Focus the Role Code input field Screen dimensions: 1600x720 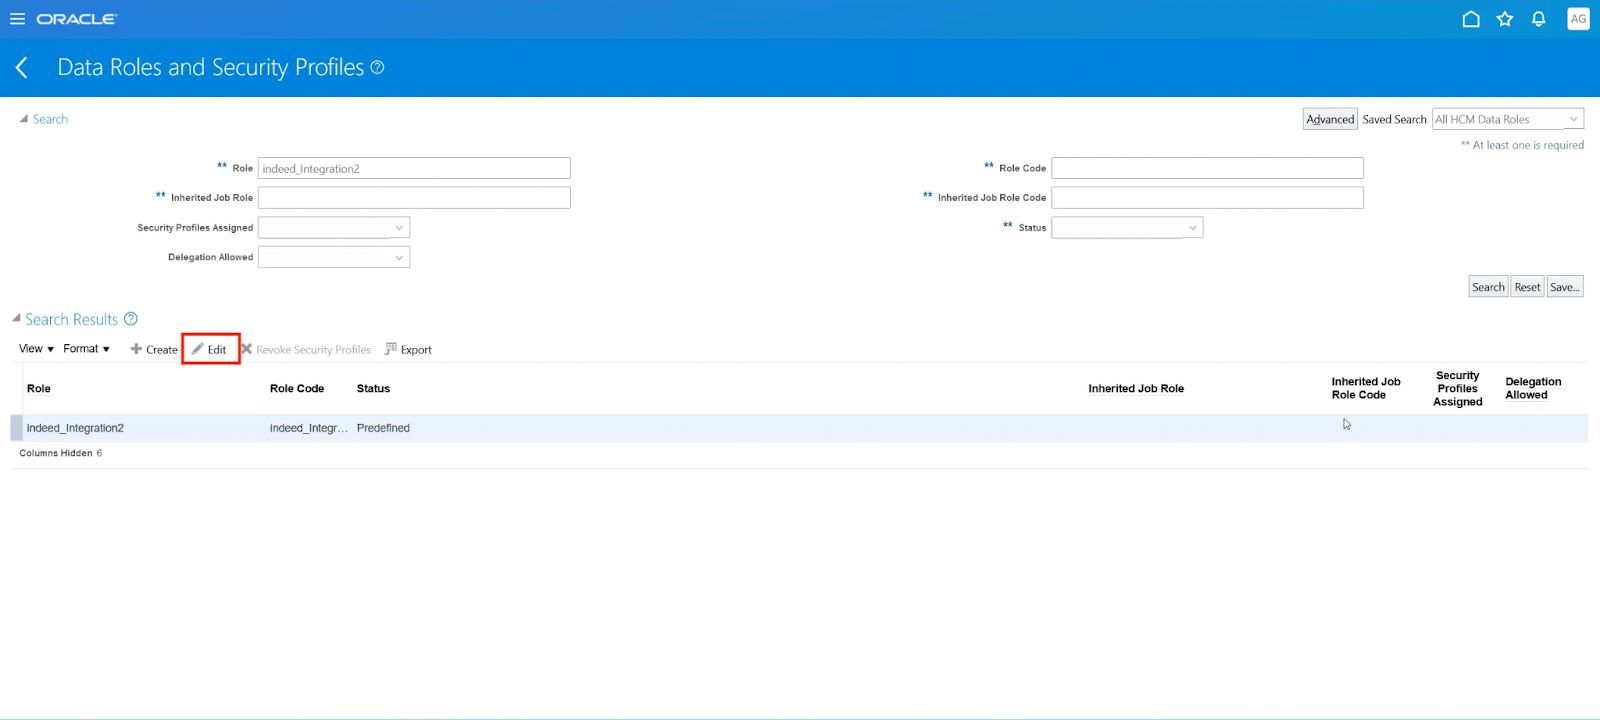[x=1207, y=168]
